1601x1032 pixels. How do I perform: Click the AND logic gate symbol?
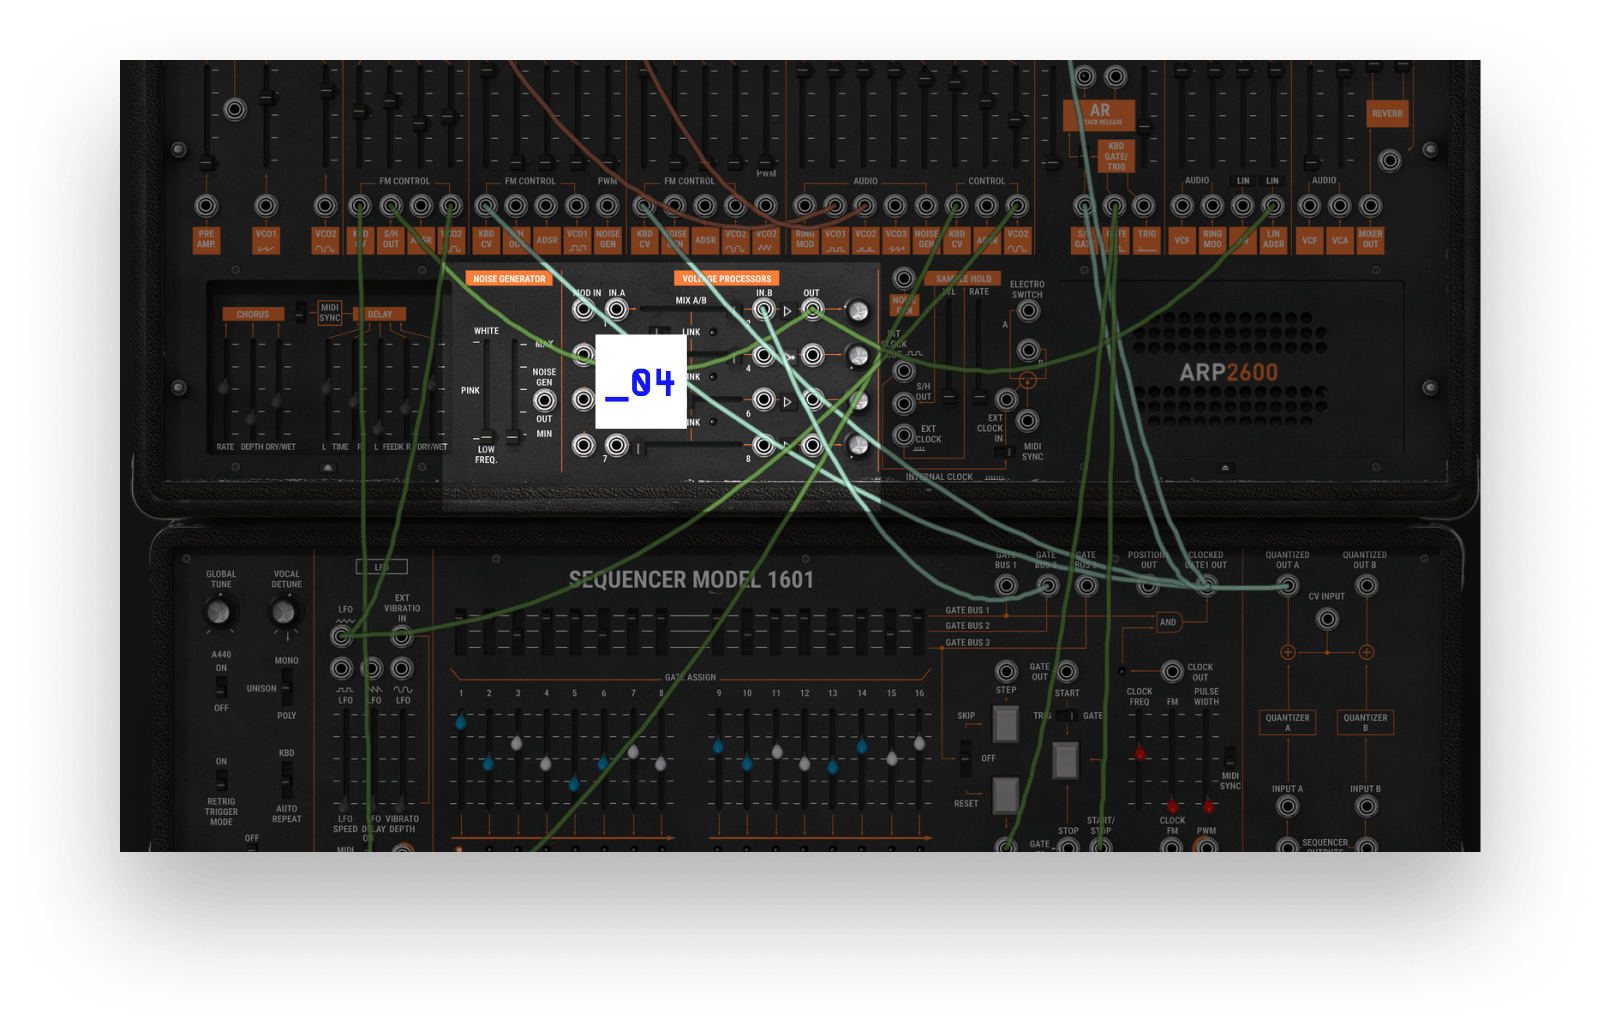[1169, 621]
